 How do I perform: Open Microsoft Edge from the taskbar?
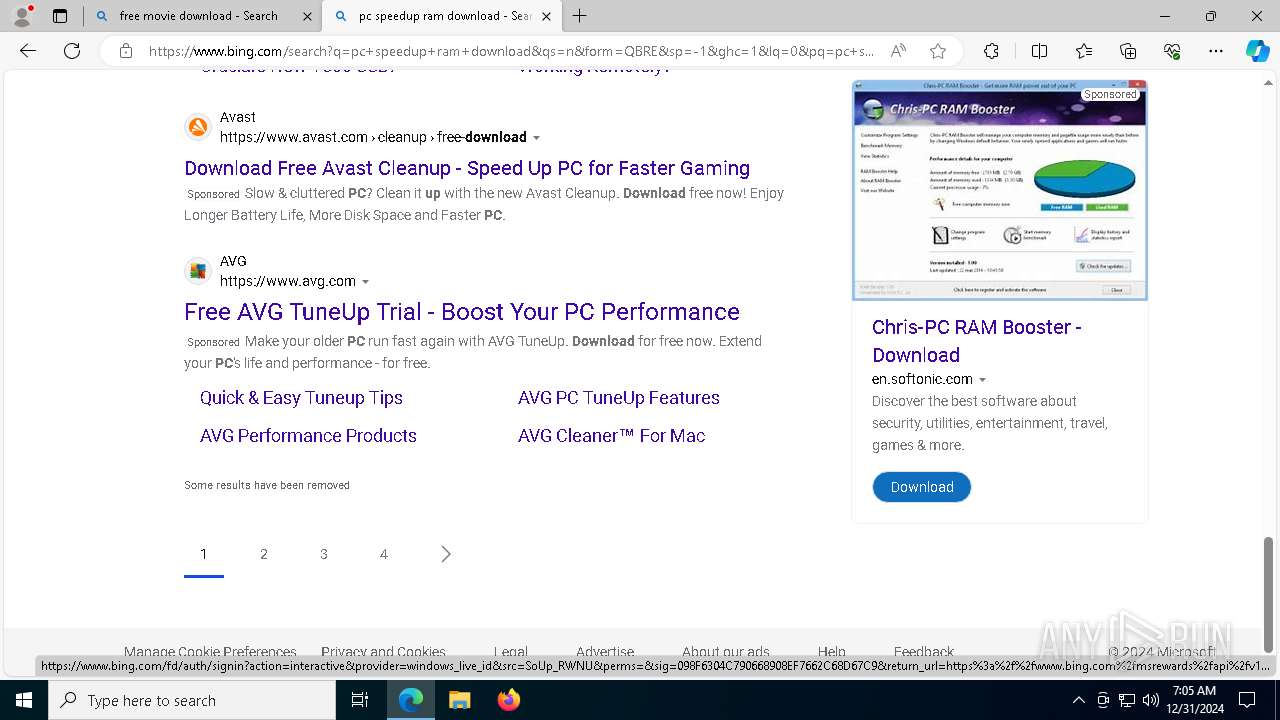(x=411, y=700)
